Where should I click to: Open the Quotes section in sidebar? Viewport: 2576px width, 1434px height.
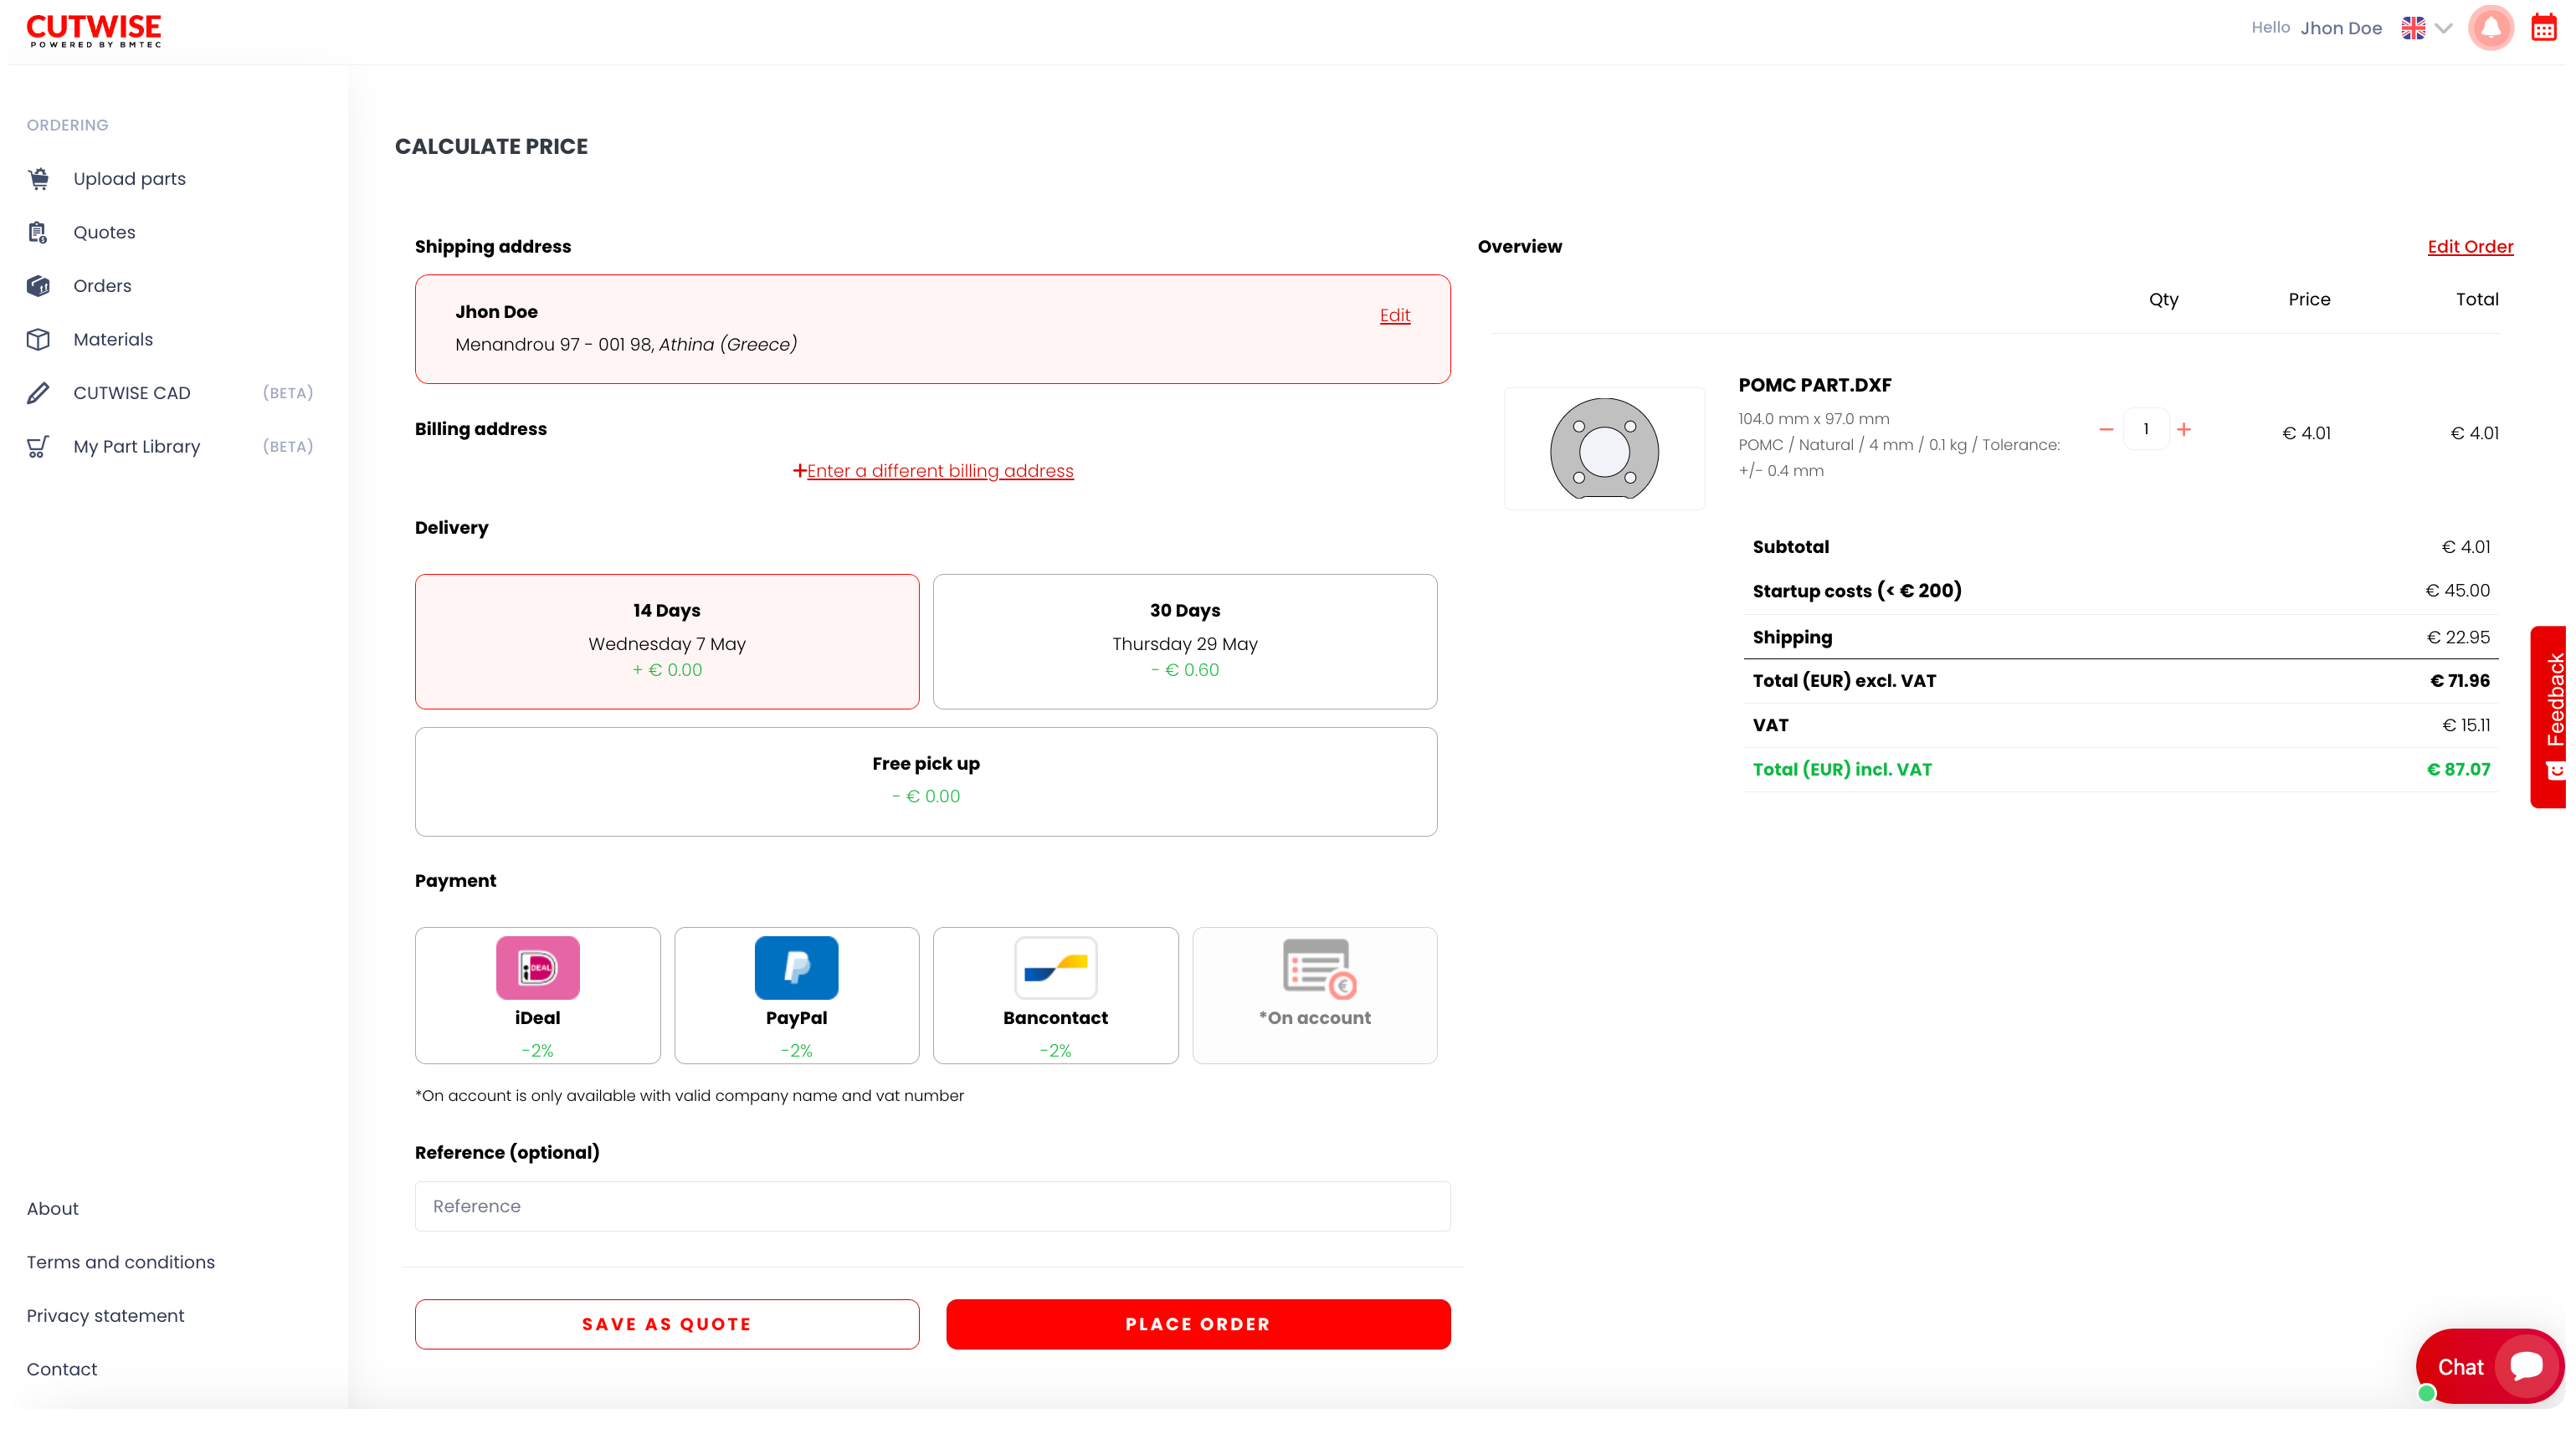coord(104,232)
